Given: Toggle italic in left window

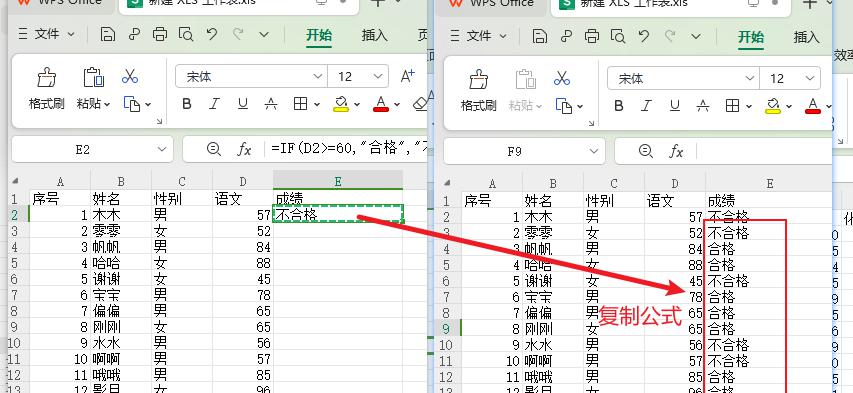Looking at the screenshot, I should (x=215, y=103).
